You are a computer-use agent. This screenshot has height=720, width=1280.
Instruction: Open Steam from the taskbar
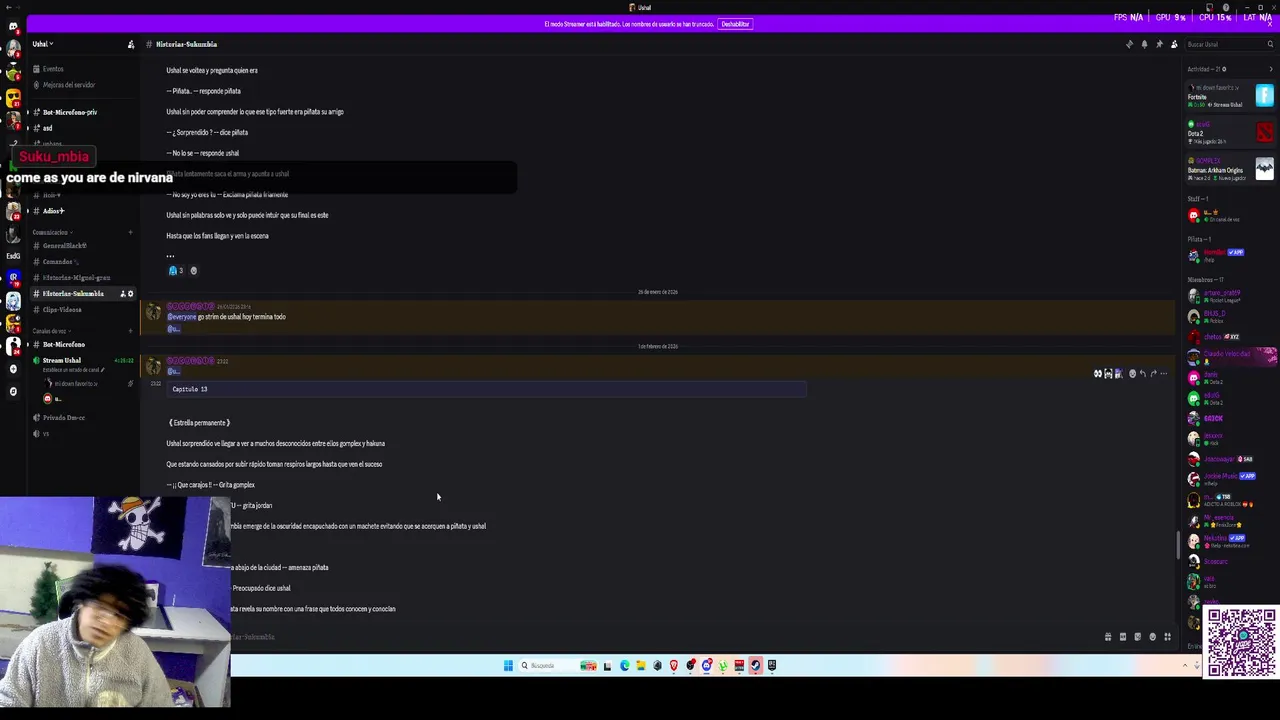(756, 666)
